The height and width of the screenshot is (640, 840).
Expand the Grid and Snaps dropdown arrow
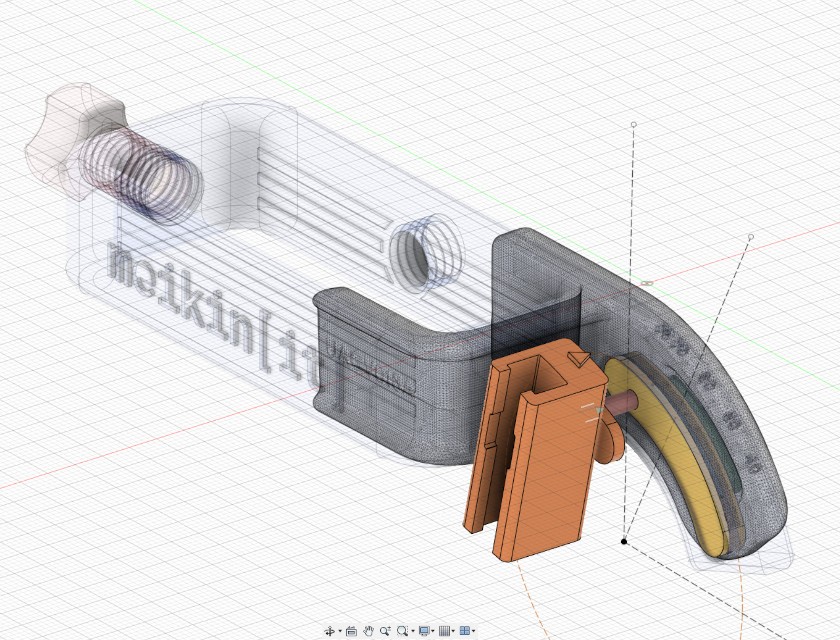point(453,631)
